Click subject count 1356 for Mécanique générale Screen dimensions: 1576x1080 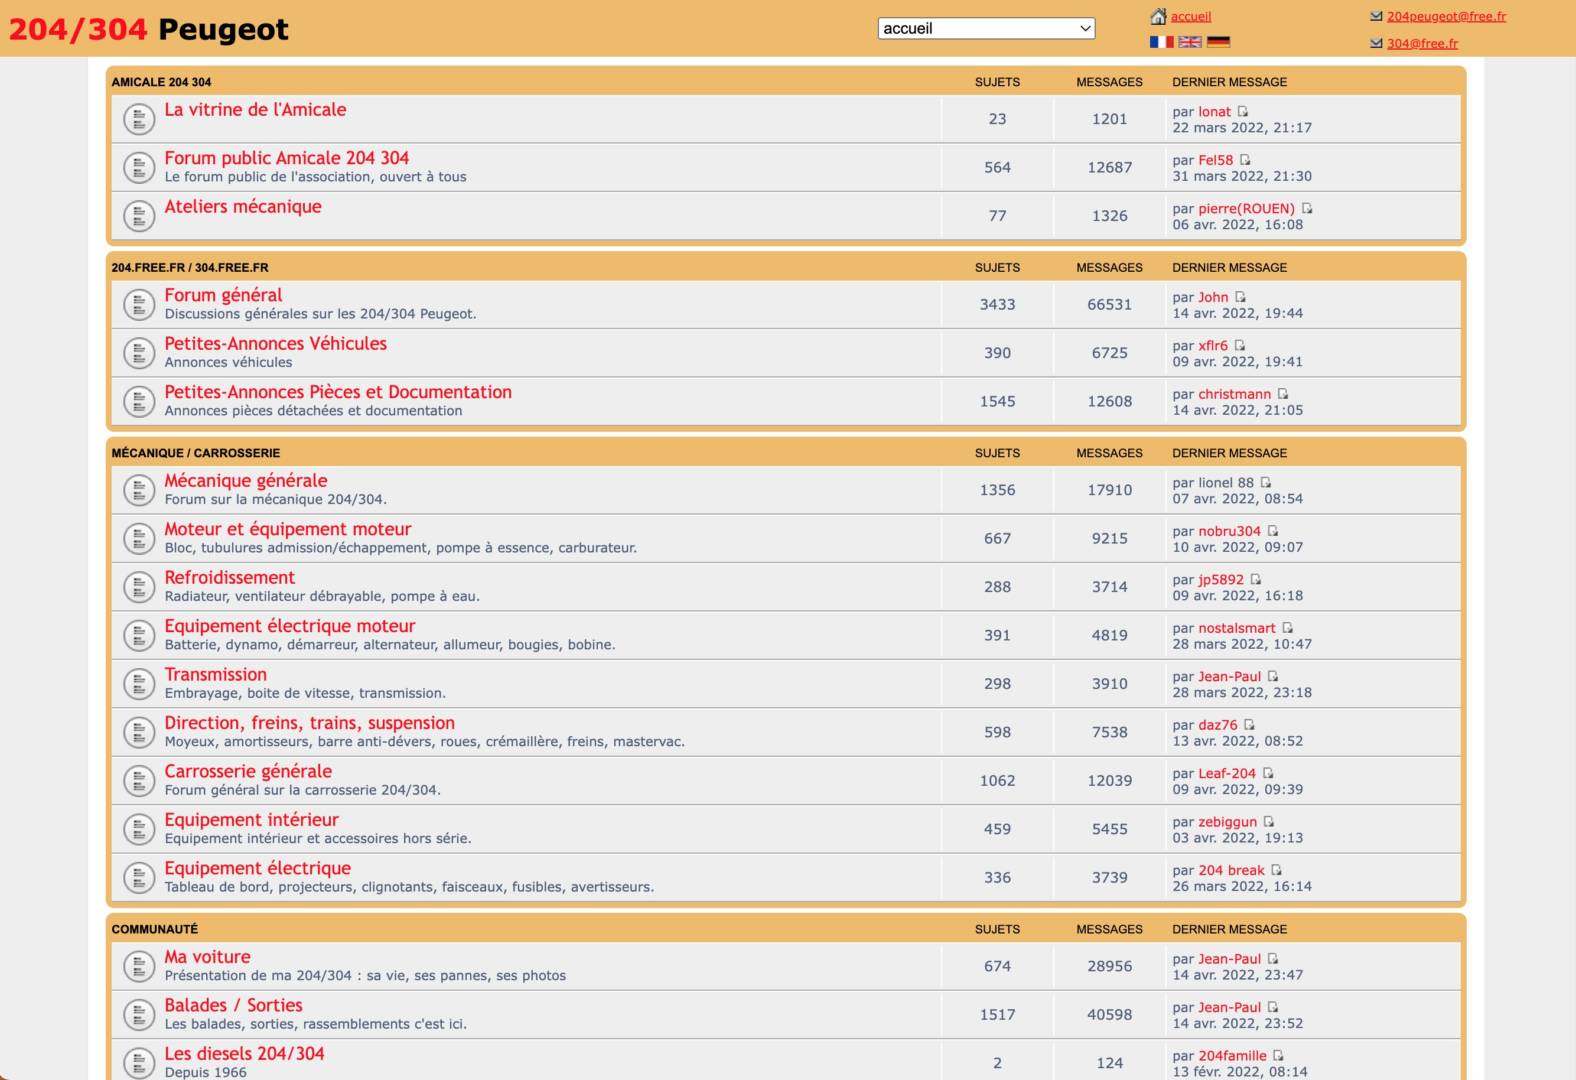[998, 490]
